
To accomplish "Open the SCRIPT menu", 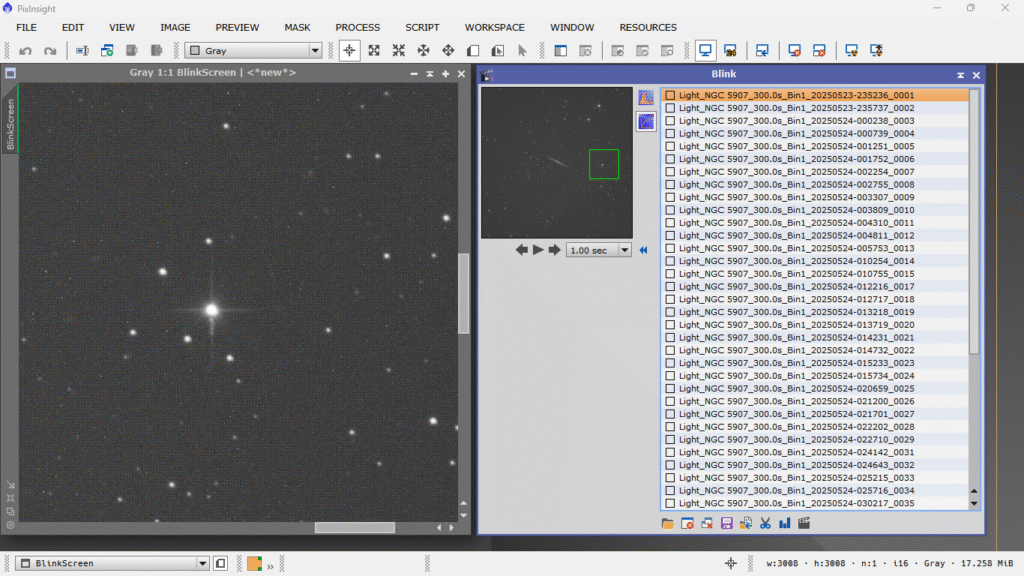I will tap(422, 27).
